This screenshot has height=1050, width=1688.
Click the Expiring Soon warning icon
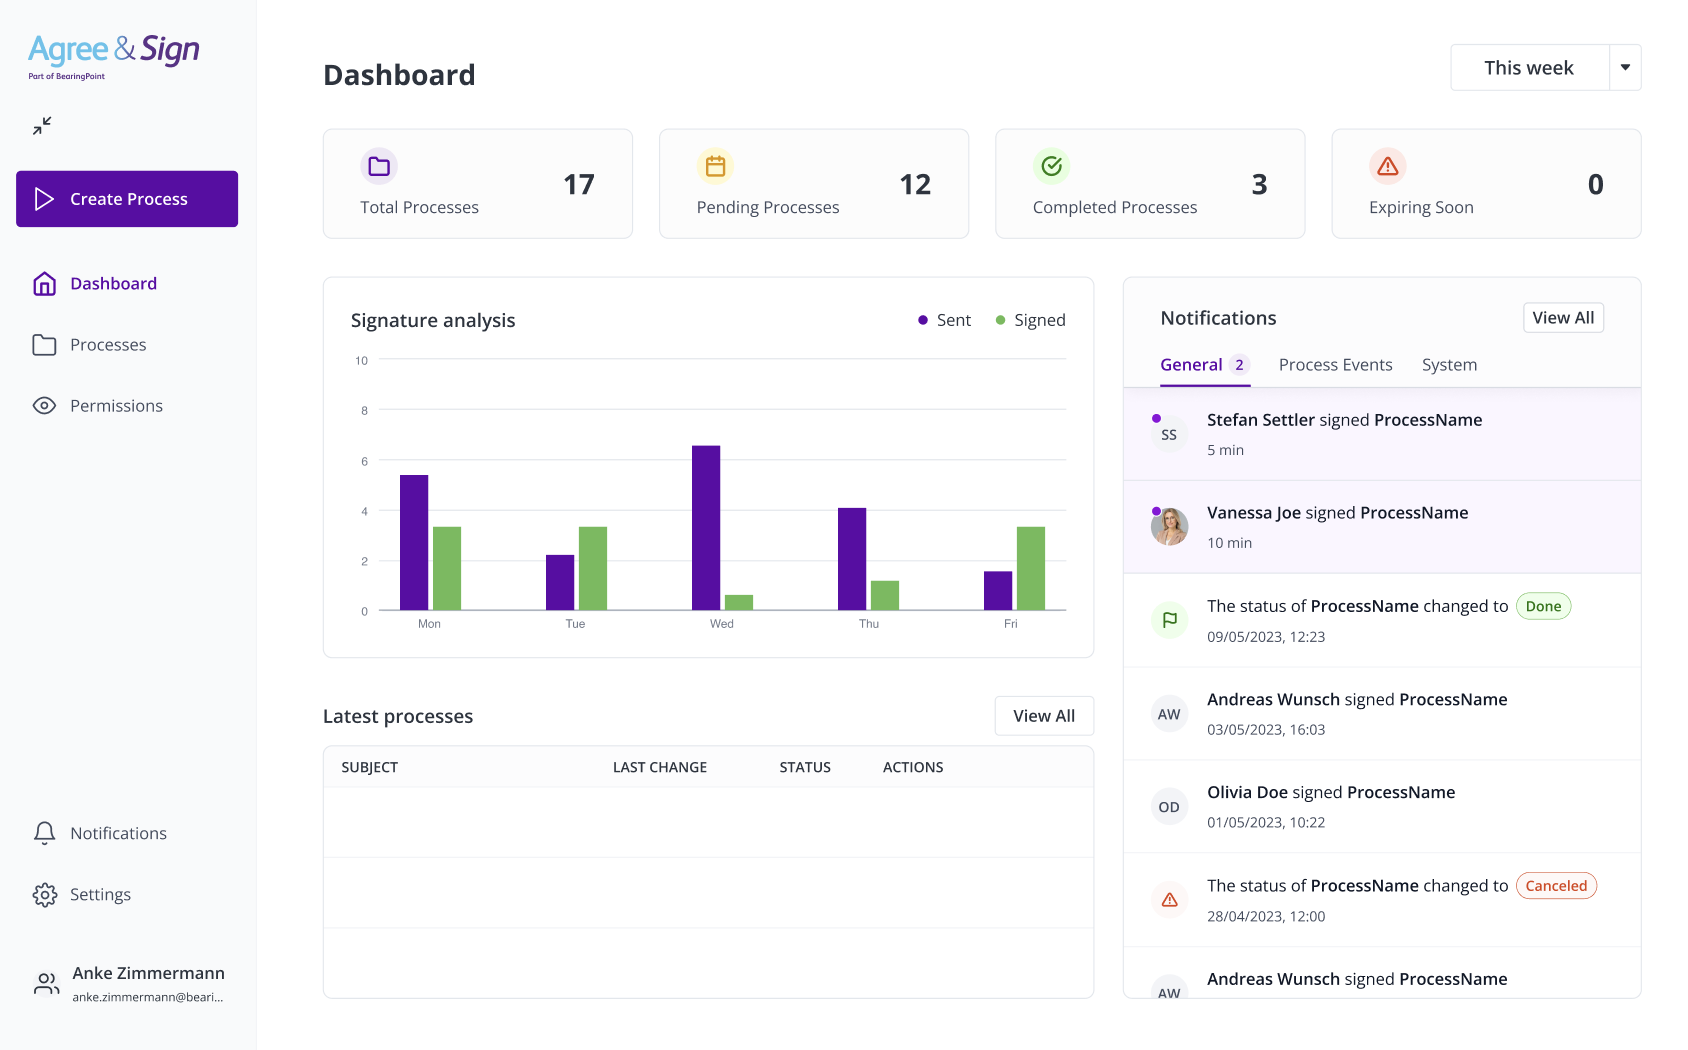(1387, 166)
